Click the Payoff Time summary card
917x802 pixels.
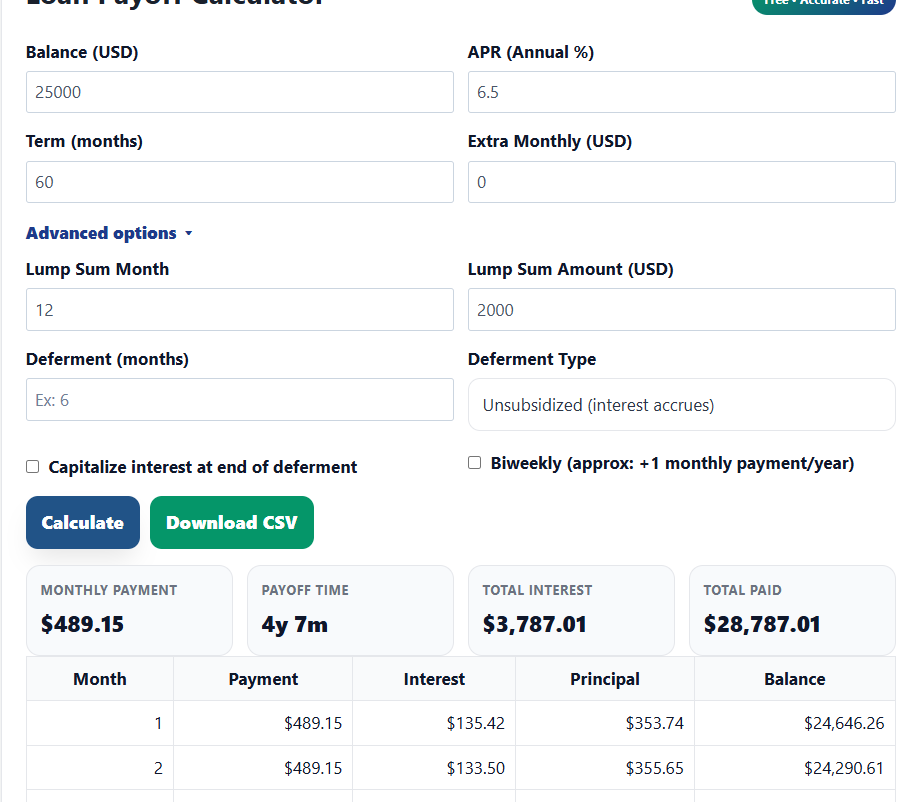pos(350,610)
